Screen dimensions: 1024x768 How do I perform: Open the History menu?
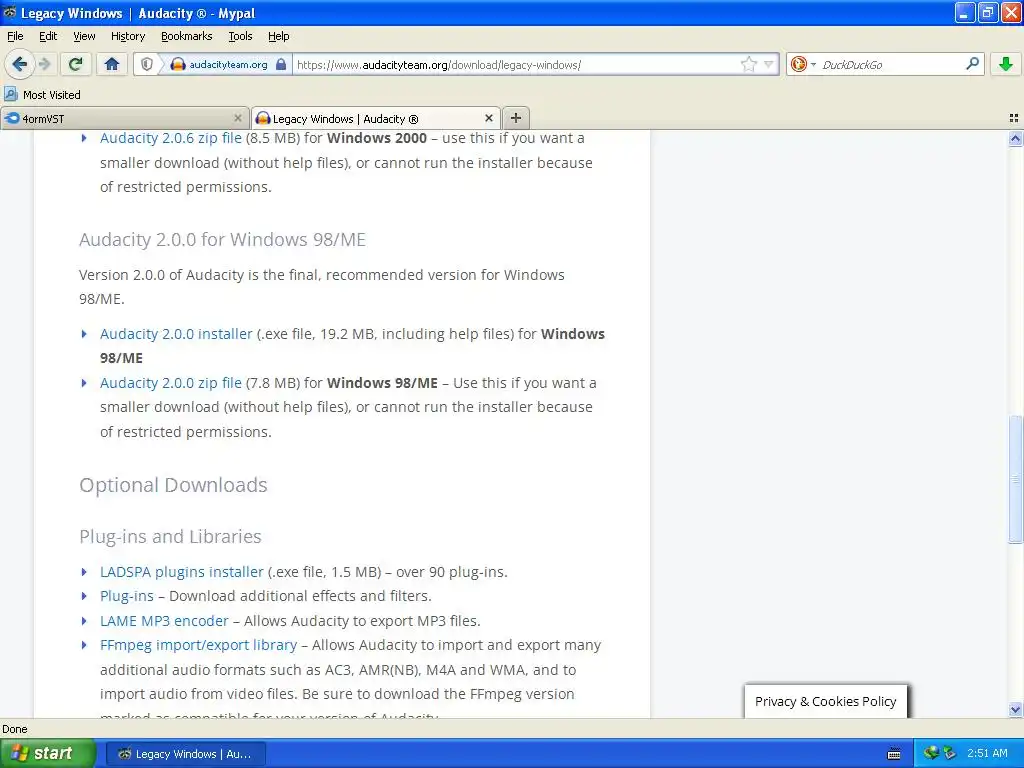click(x=128, y=36)
